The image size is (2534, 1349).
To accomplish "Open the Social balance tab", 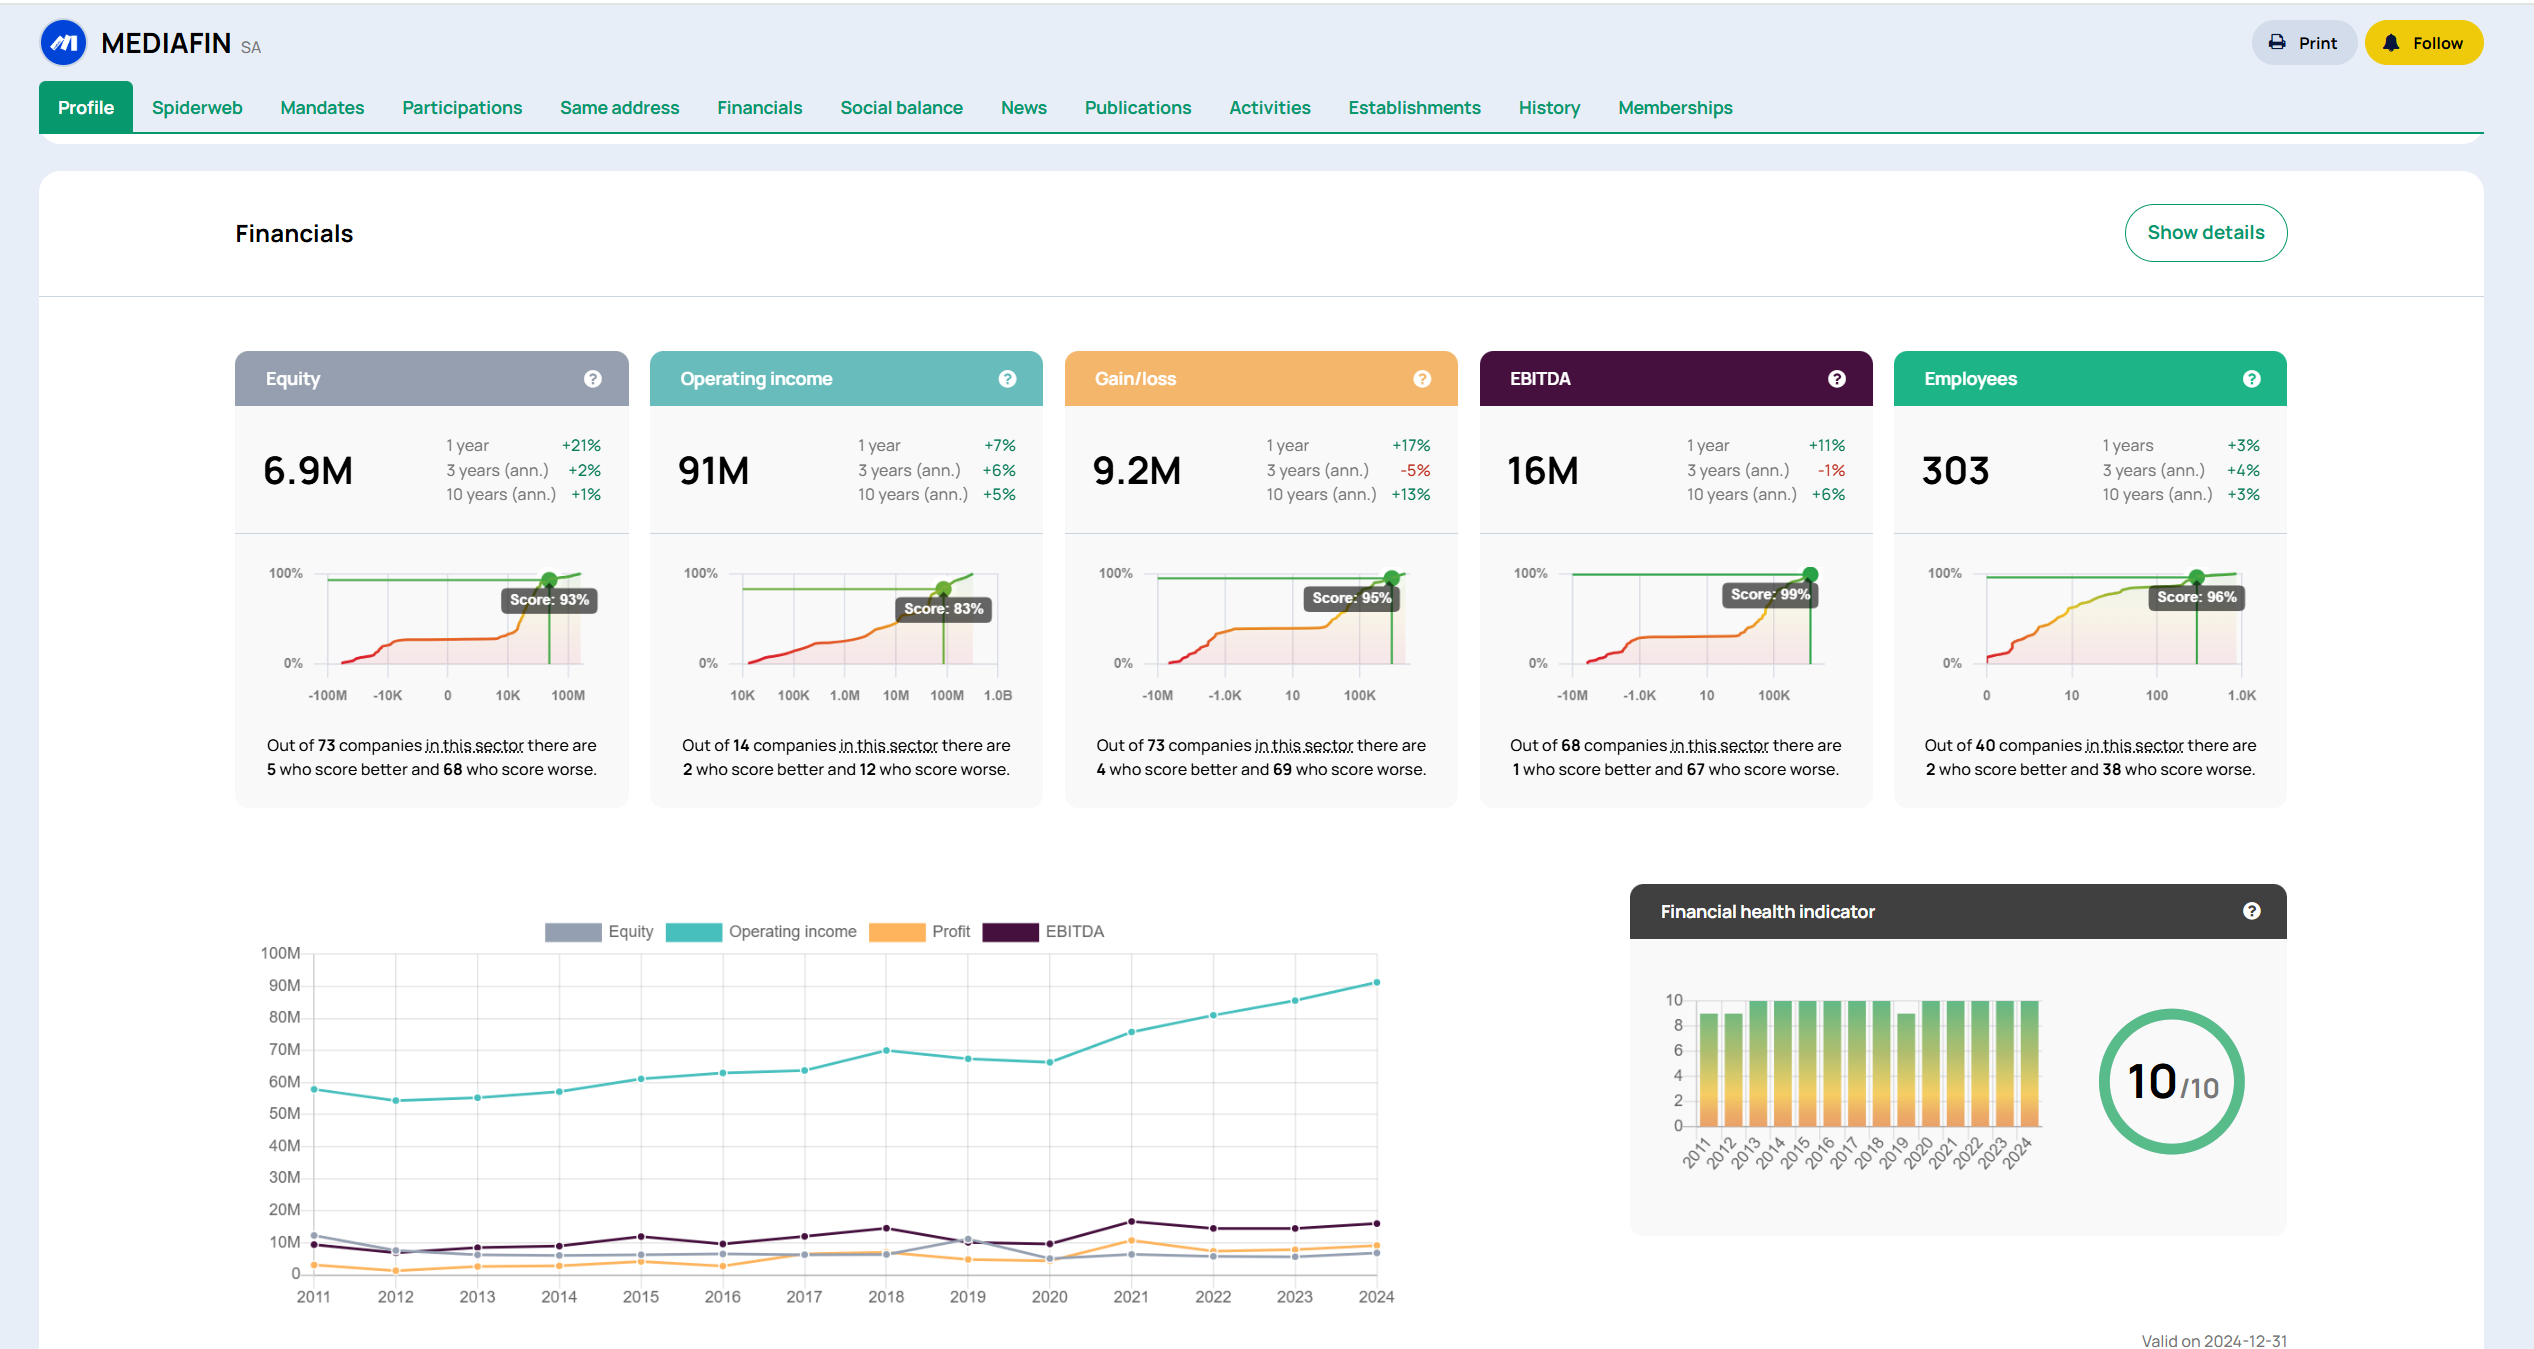I will (x=901, y=108).
